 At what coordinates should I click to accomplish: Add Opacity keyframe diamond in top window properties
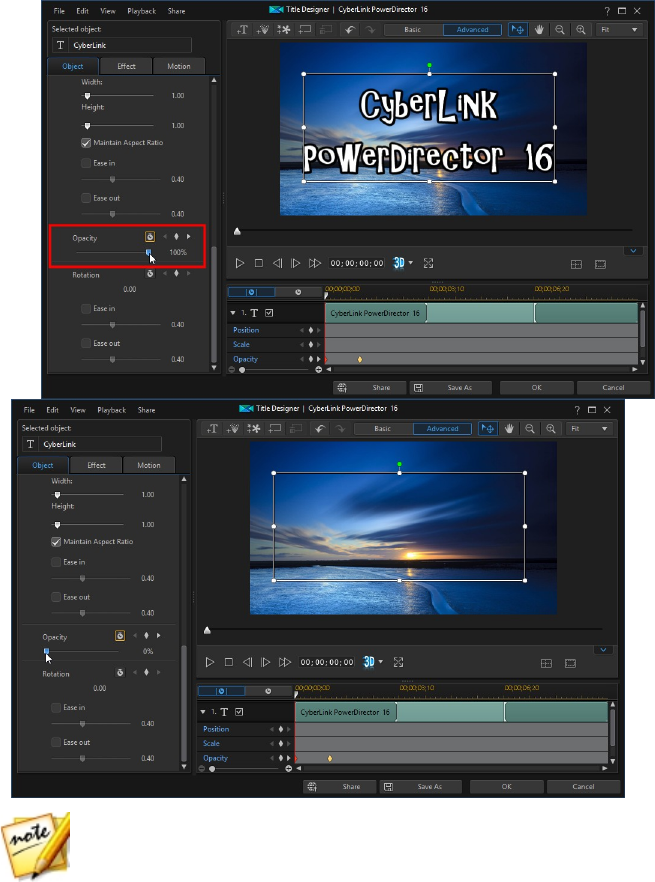(176, 237)
